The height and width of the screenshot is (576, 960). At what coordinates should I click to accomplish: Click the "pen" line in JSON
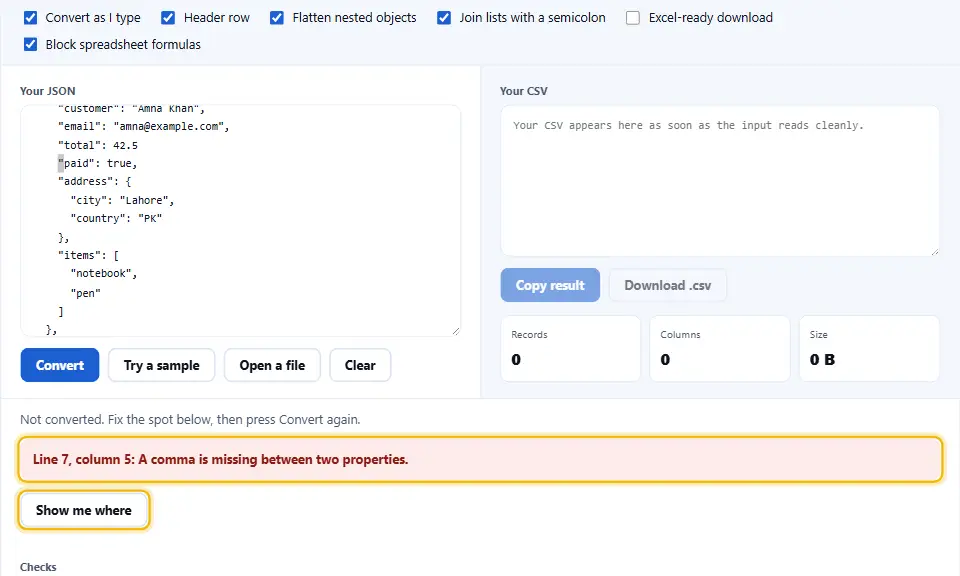pyautogui.click(x=86, y=293)
